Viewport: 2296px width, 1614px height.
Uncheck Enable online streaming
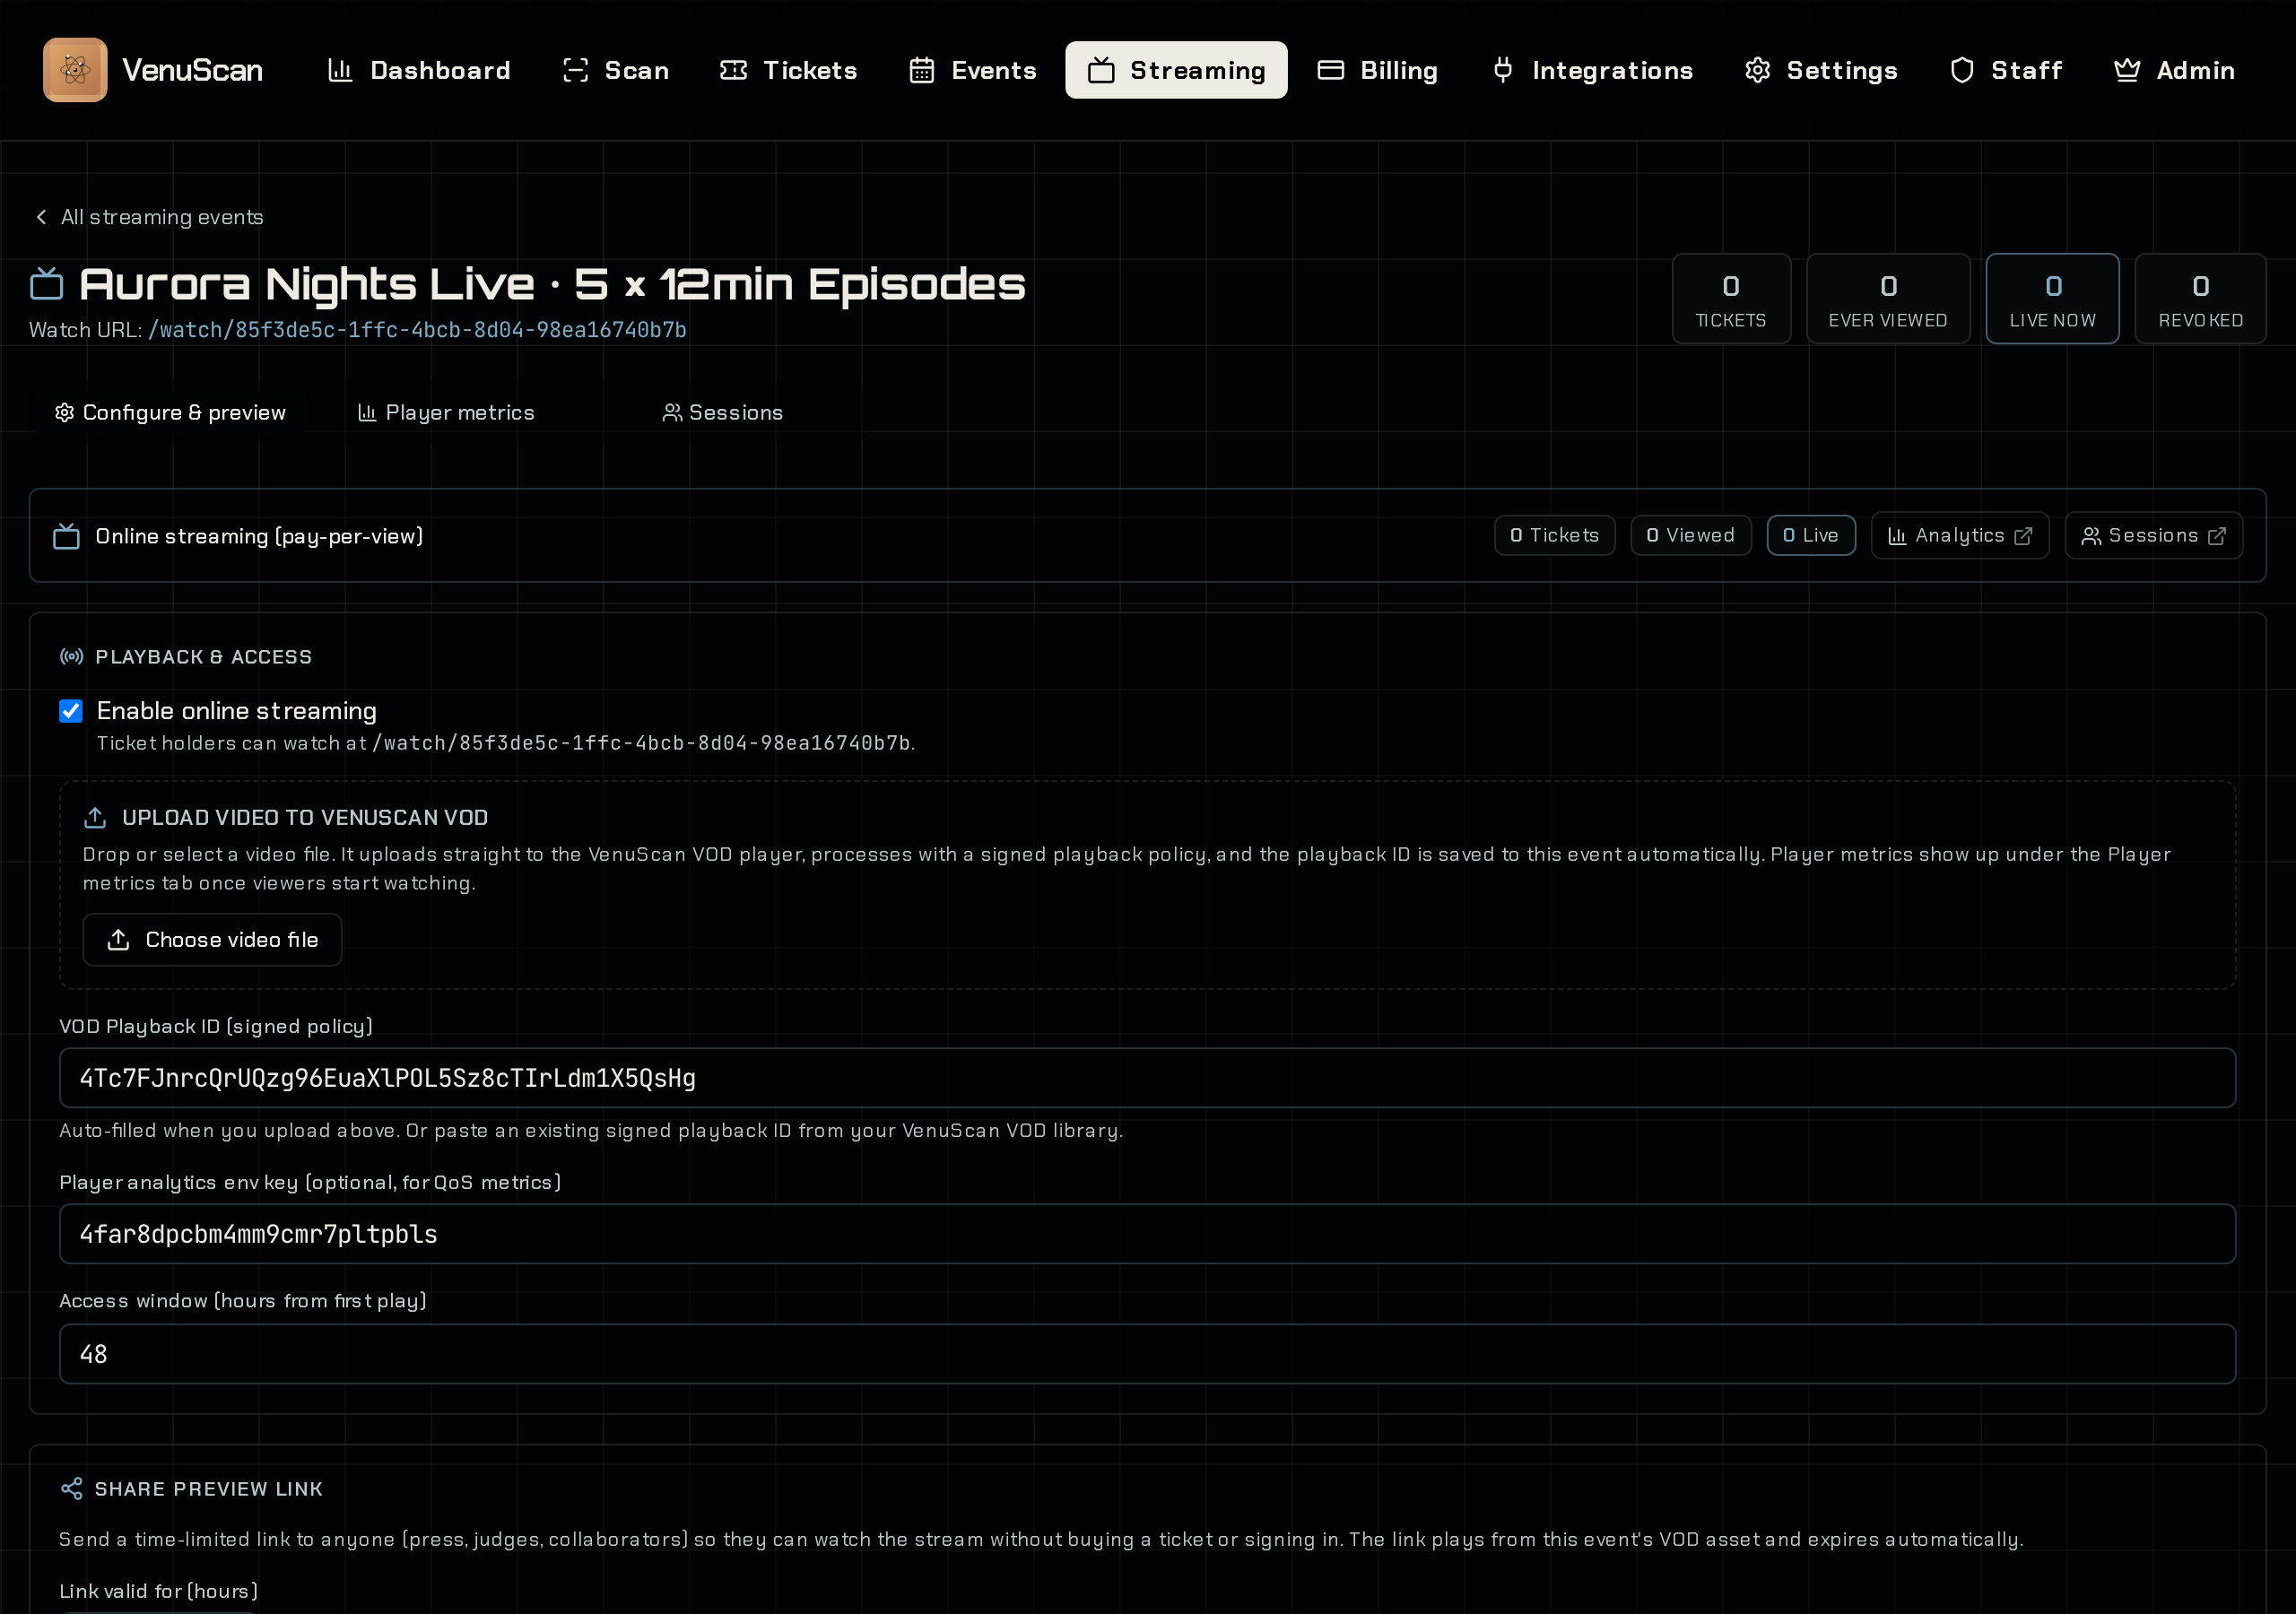pyautogui.click(x=71, y=711)
